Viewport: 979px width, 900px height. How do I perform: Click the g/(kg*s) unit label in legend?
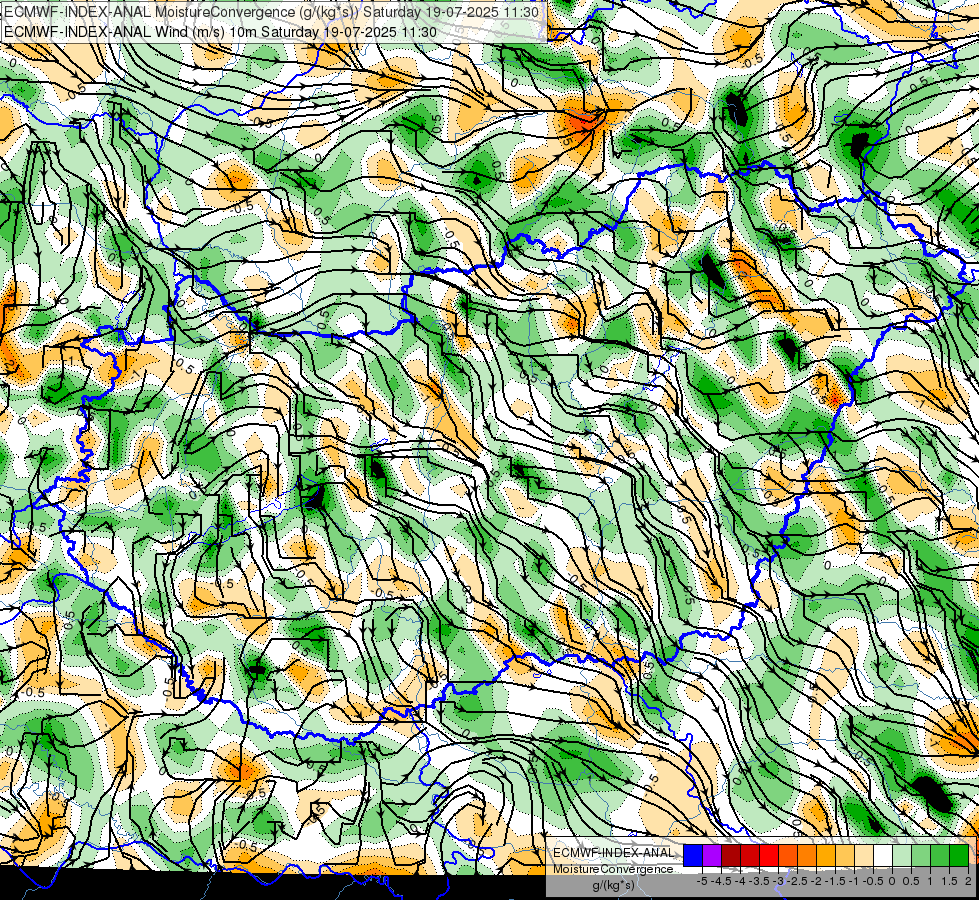click(x=613, y=886)
